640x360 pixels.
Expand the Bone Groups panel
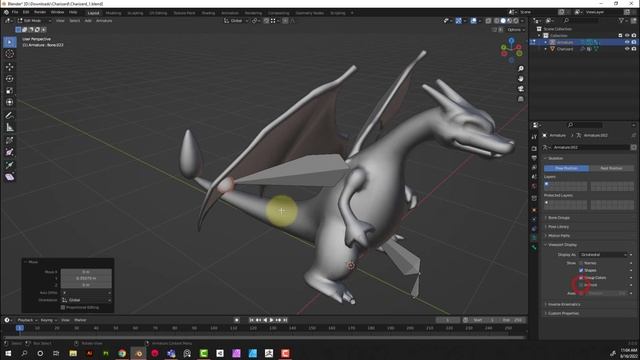point(558,218)
